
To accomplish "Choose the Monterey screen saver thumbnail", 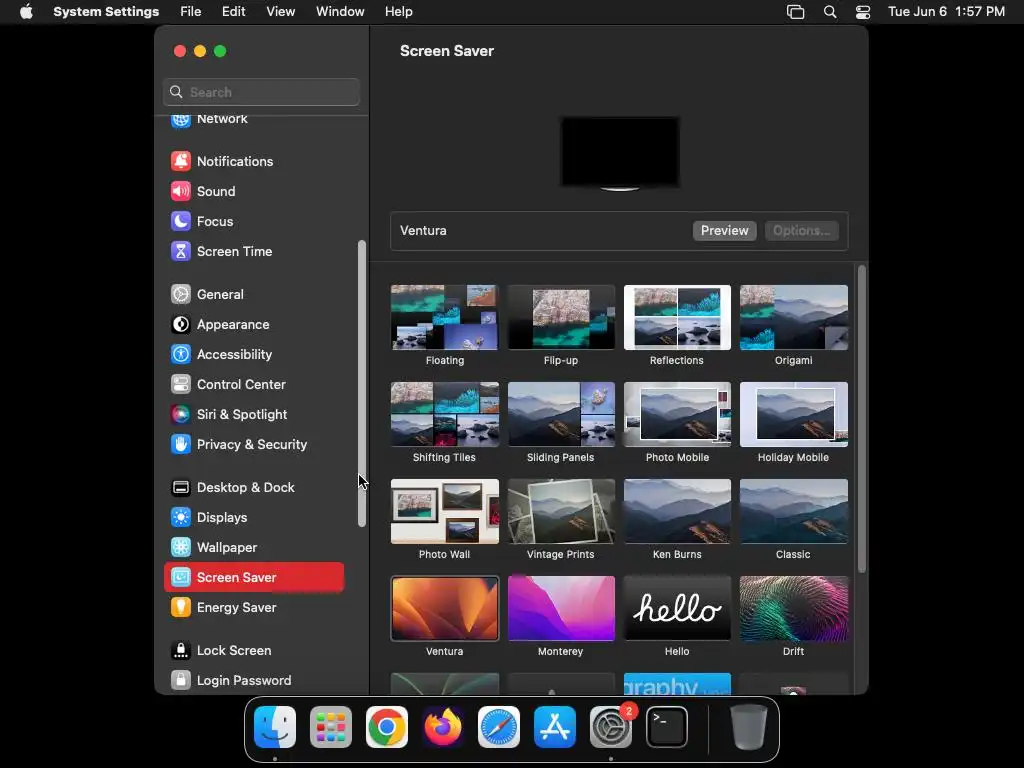I will tap(561, 609).
